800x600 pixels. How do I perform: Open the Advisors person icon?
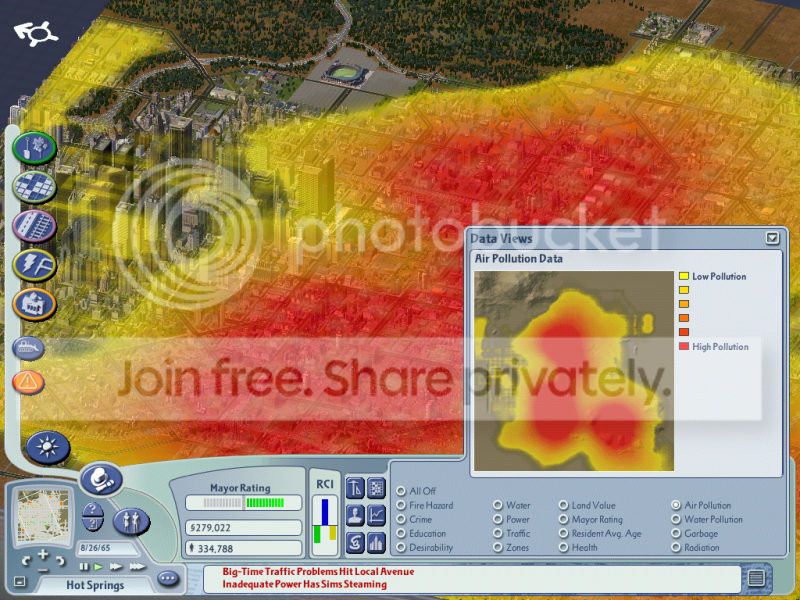pos(355,515)
